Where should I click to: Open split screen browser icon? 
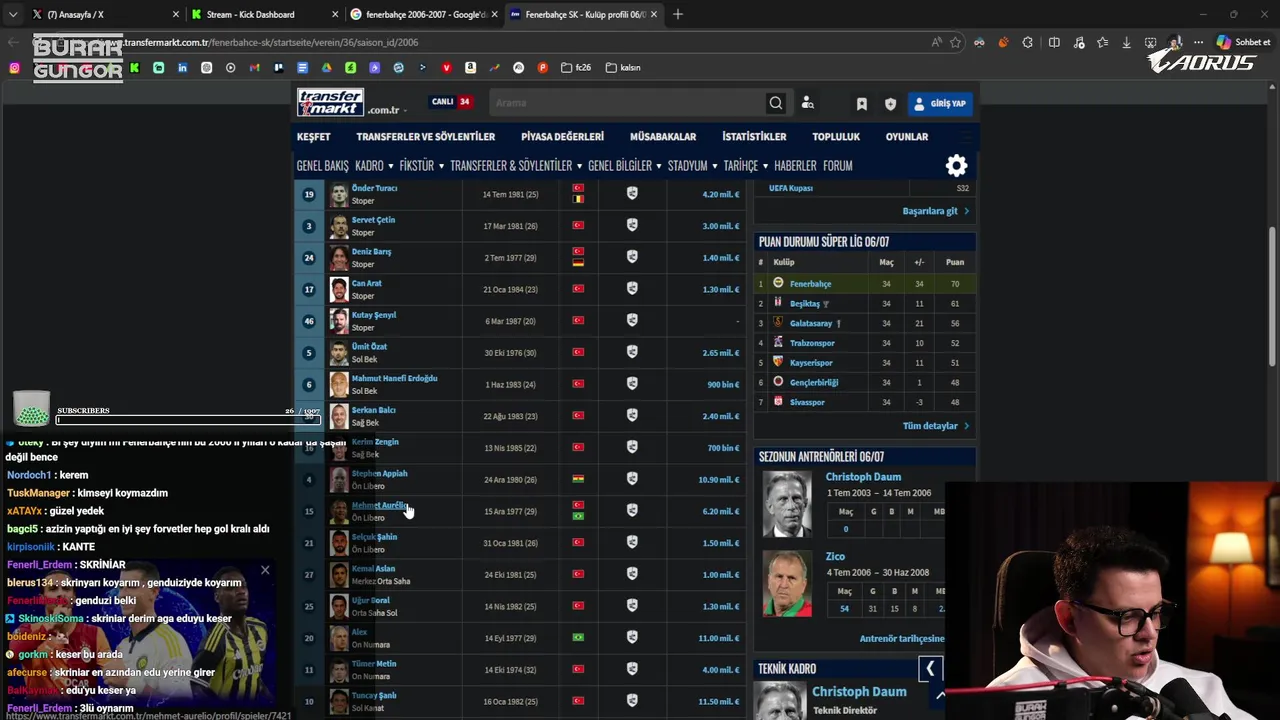coord(1054,43)
